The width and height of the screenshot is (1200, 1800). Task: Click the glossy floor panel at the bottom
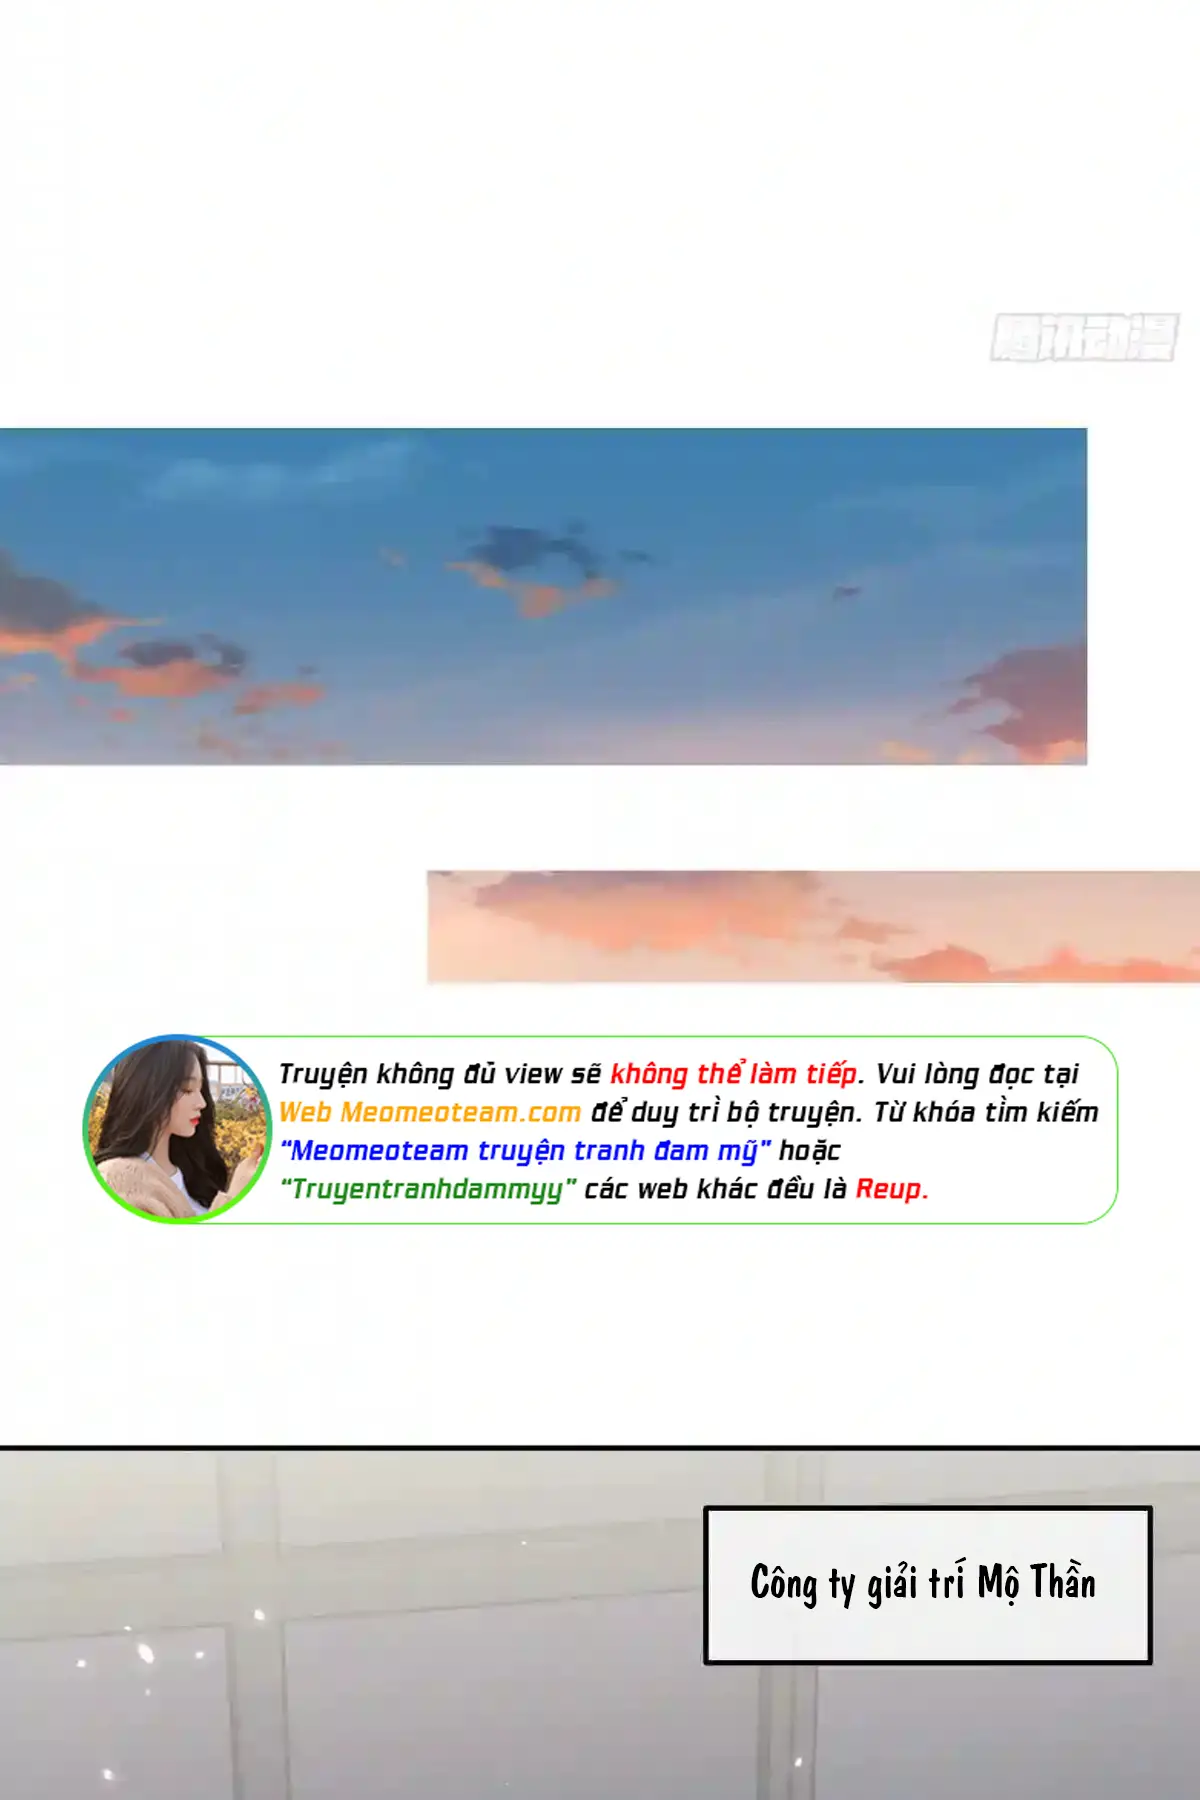[x=350, y=1650]
